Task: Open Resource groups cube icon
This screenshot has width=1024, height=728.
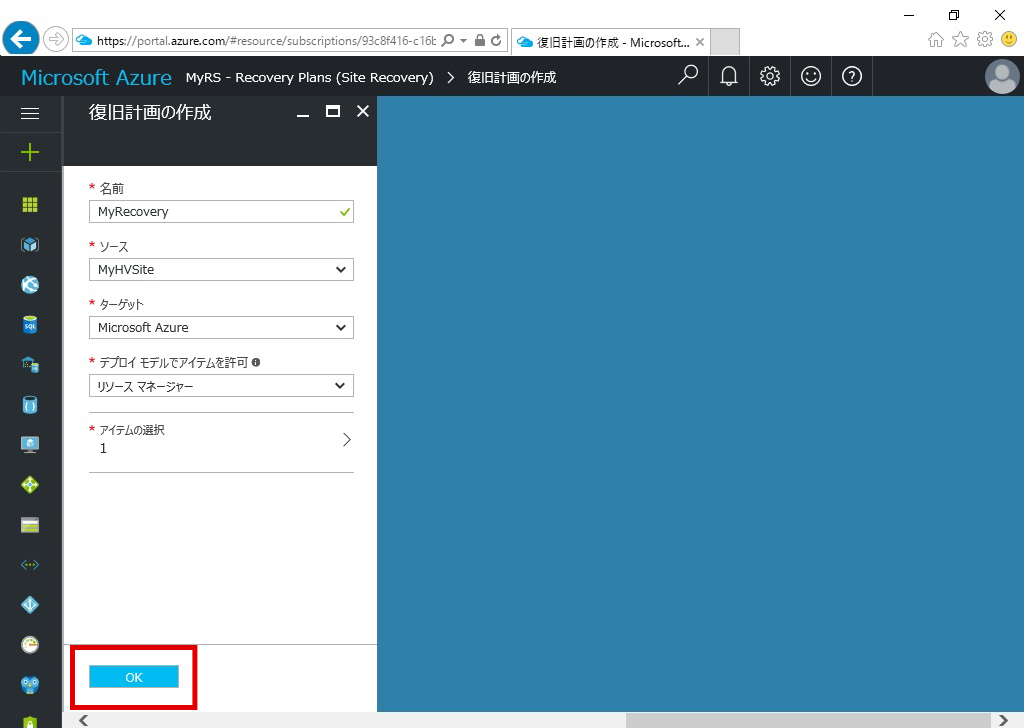Action: click(x=30, y=245)
